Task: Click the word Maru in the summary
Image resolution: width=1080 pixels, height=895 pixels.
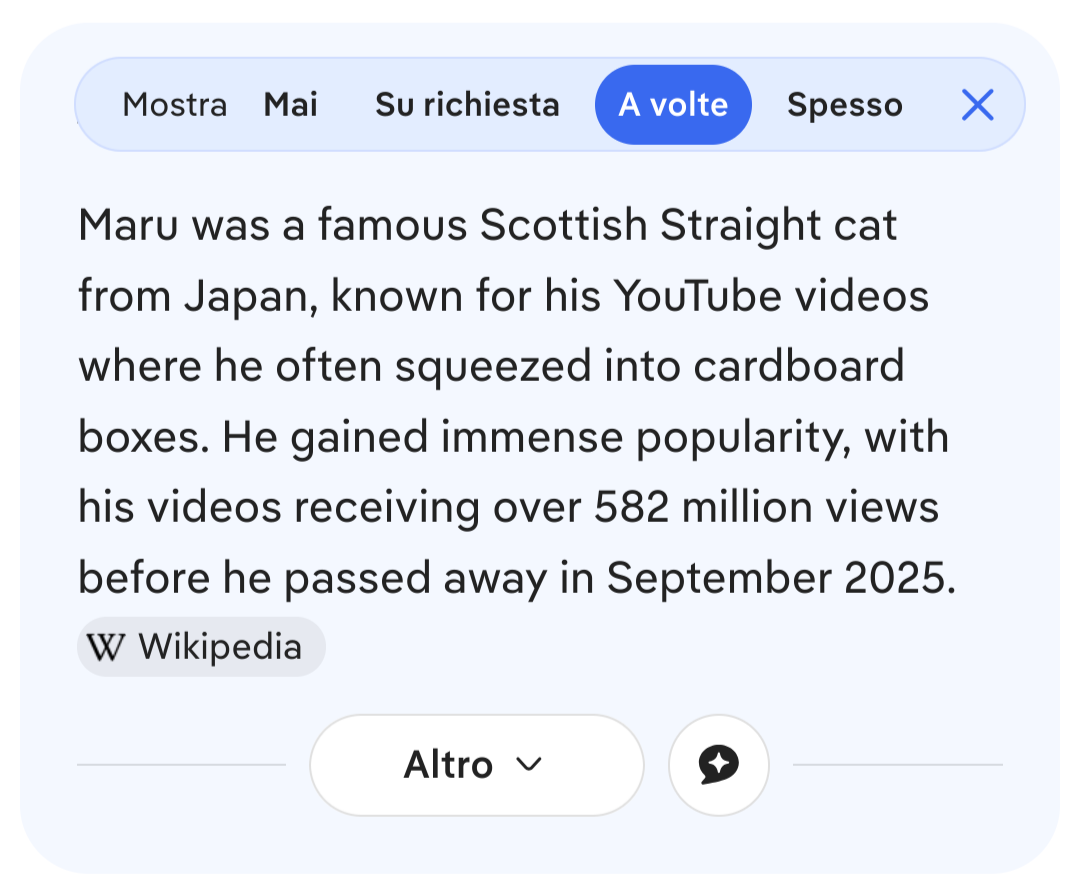Action: pos(128,226)
